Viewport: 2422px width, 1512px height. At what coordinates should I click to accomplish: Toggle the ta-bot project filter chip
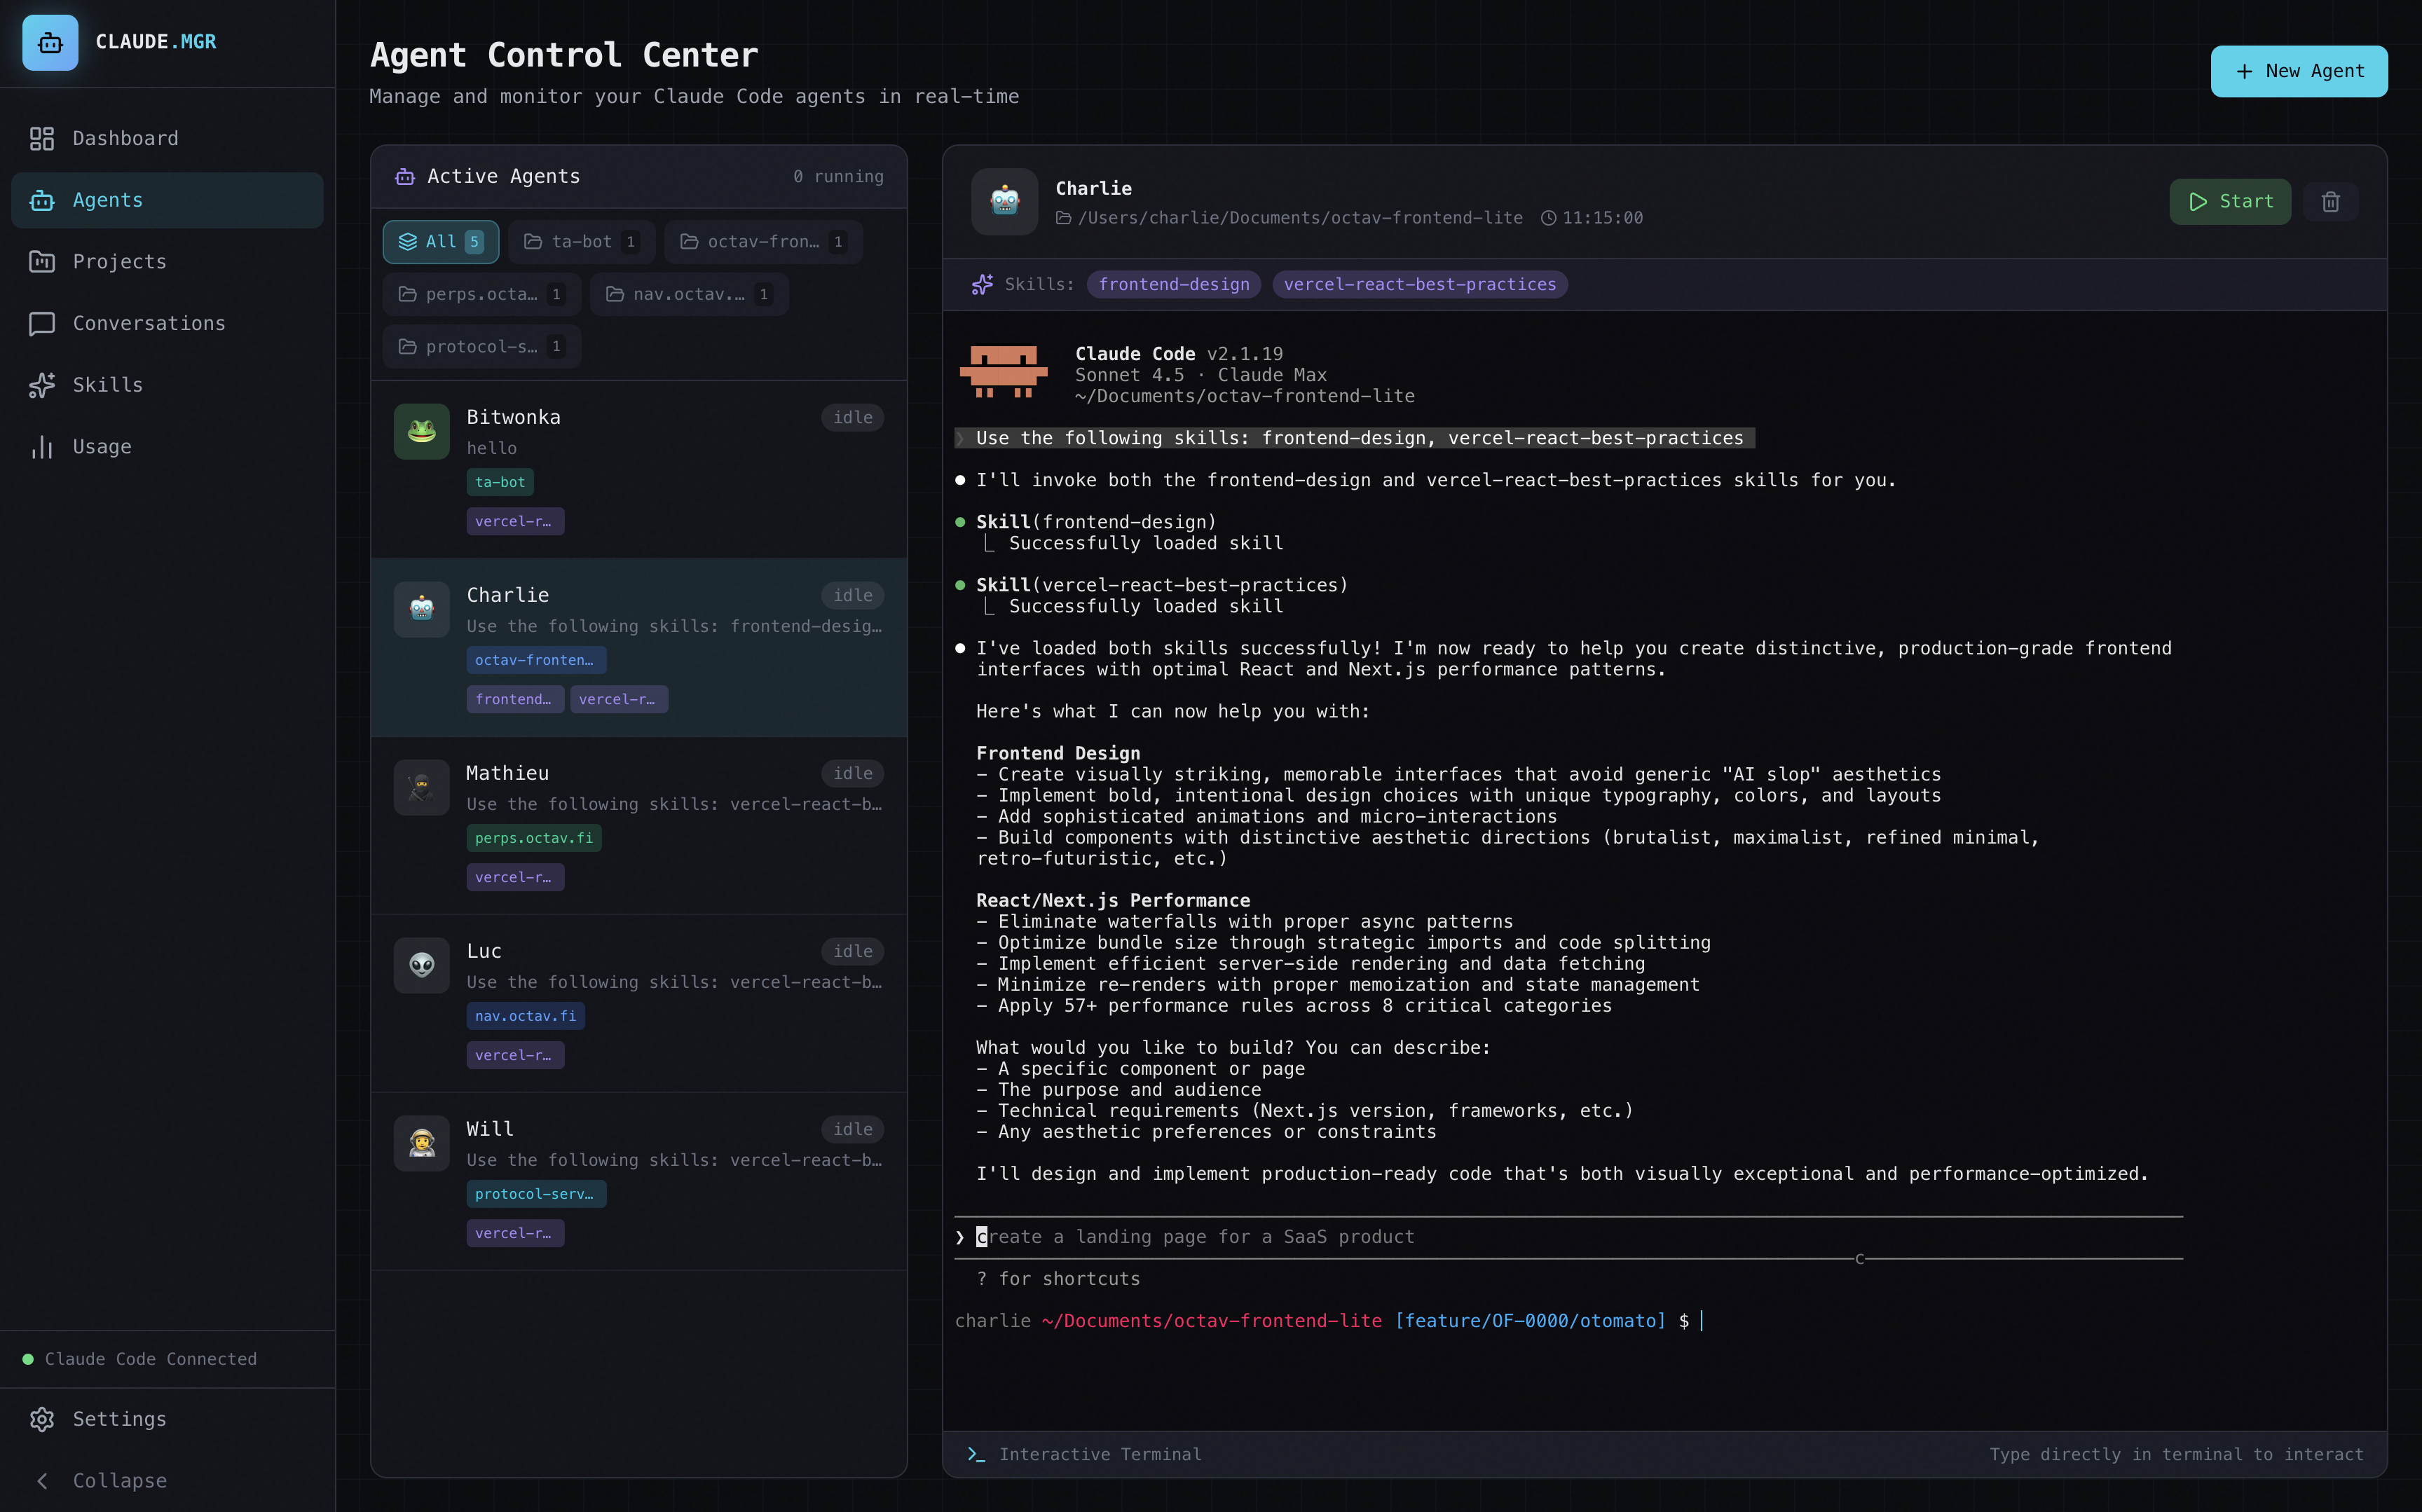581,241
